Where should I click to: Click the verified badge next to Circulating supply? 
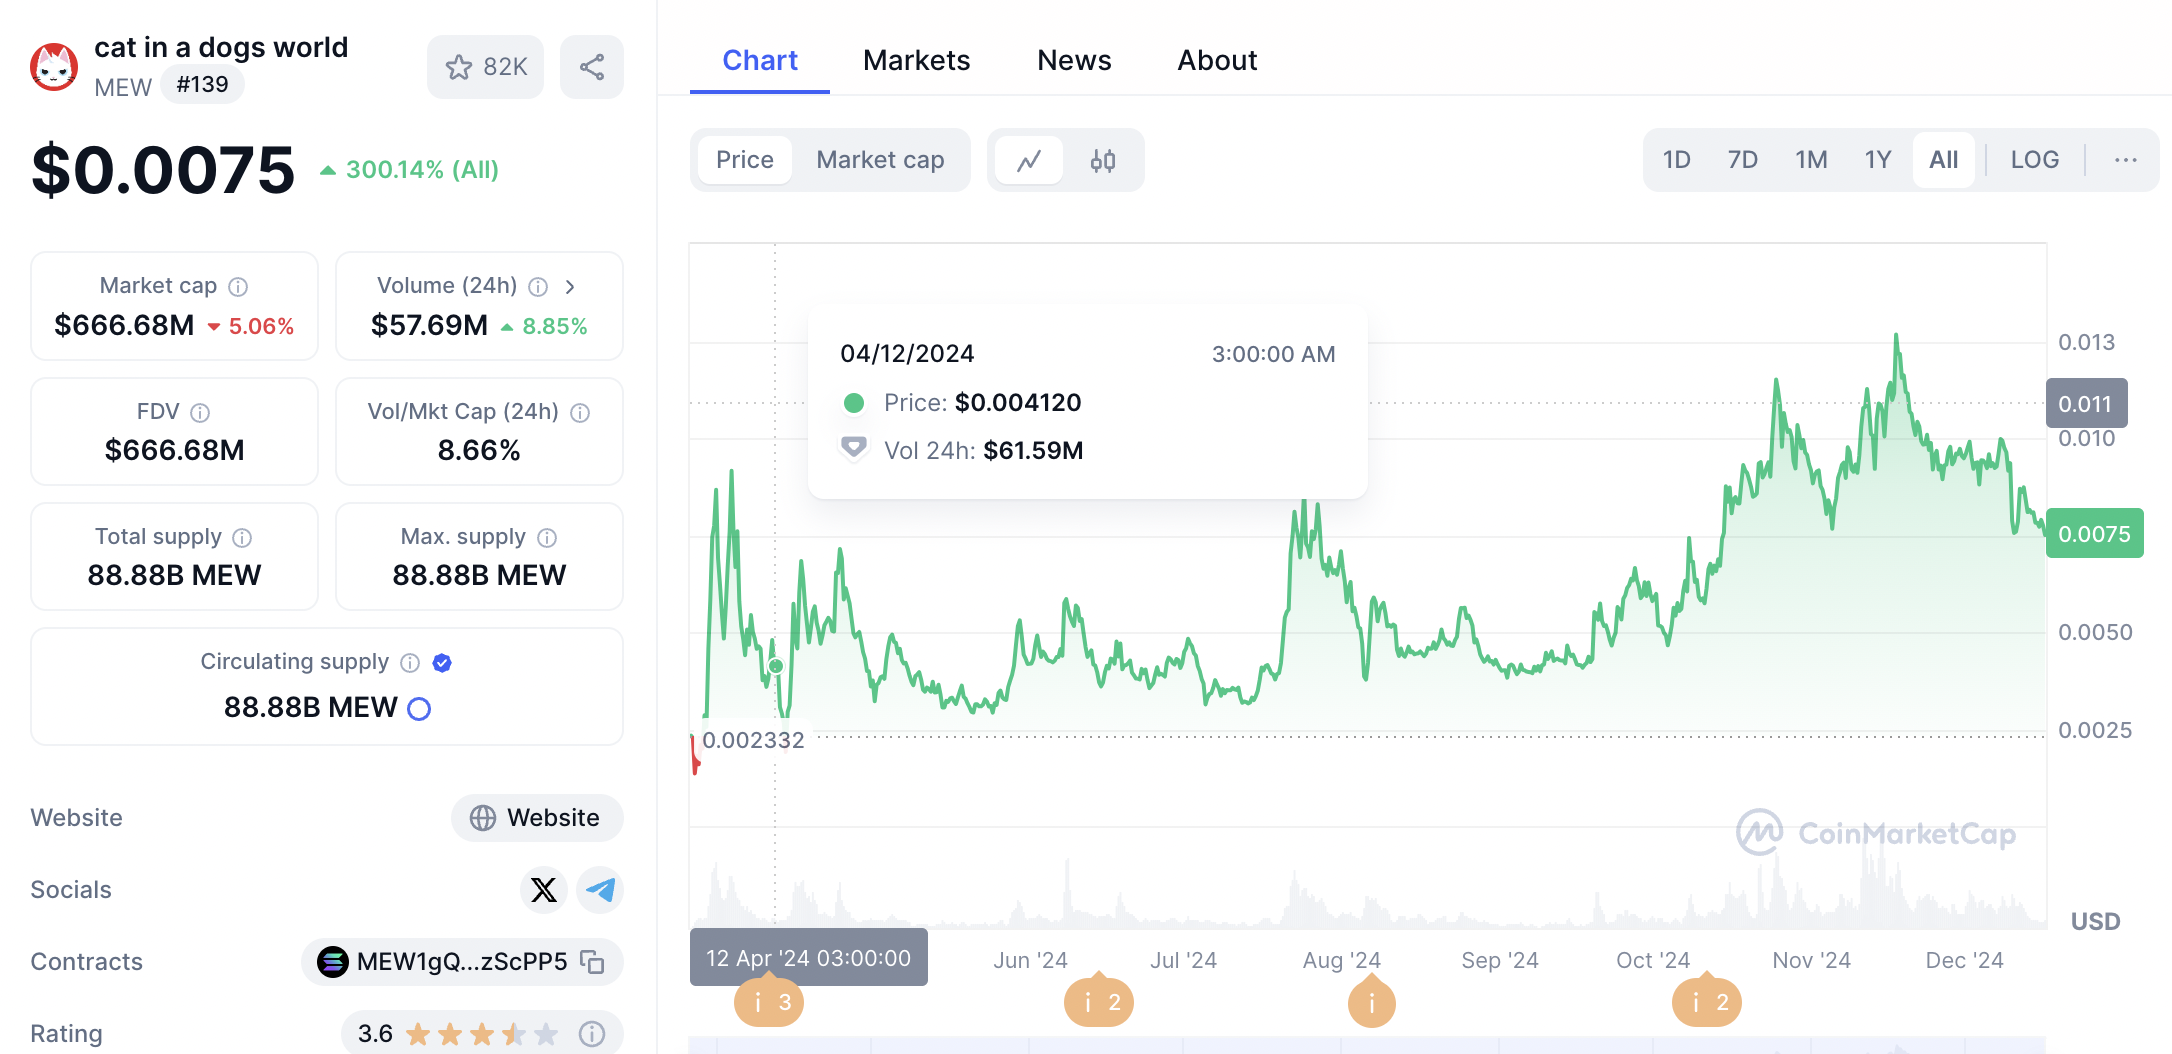[x=442, y=663]
